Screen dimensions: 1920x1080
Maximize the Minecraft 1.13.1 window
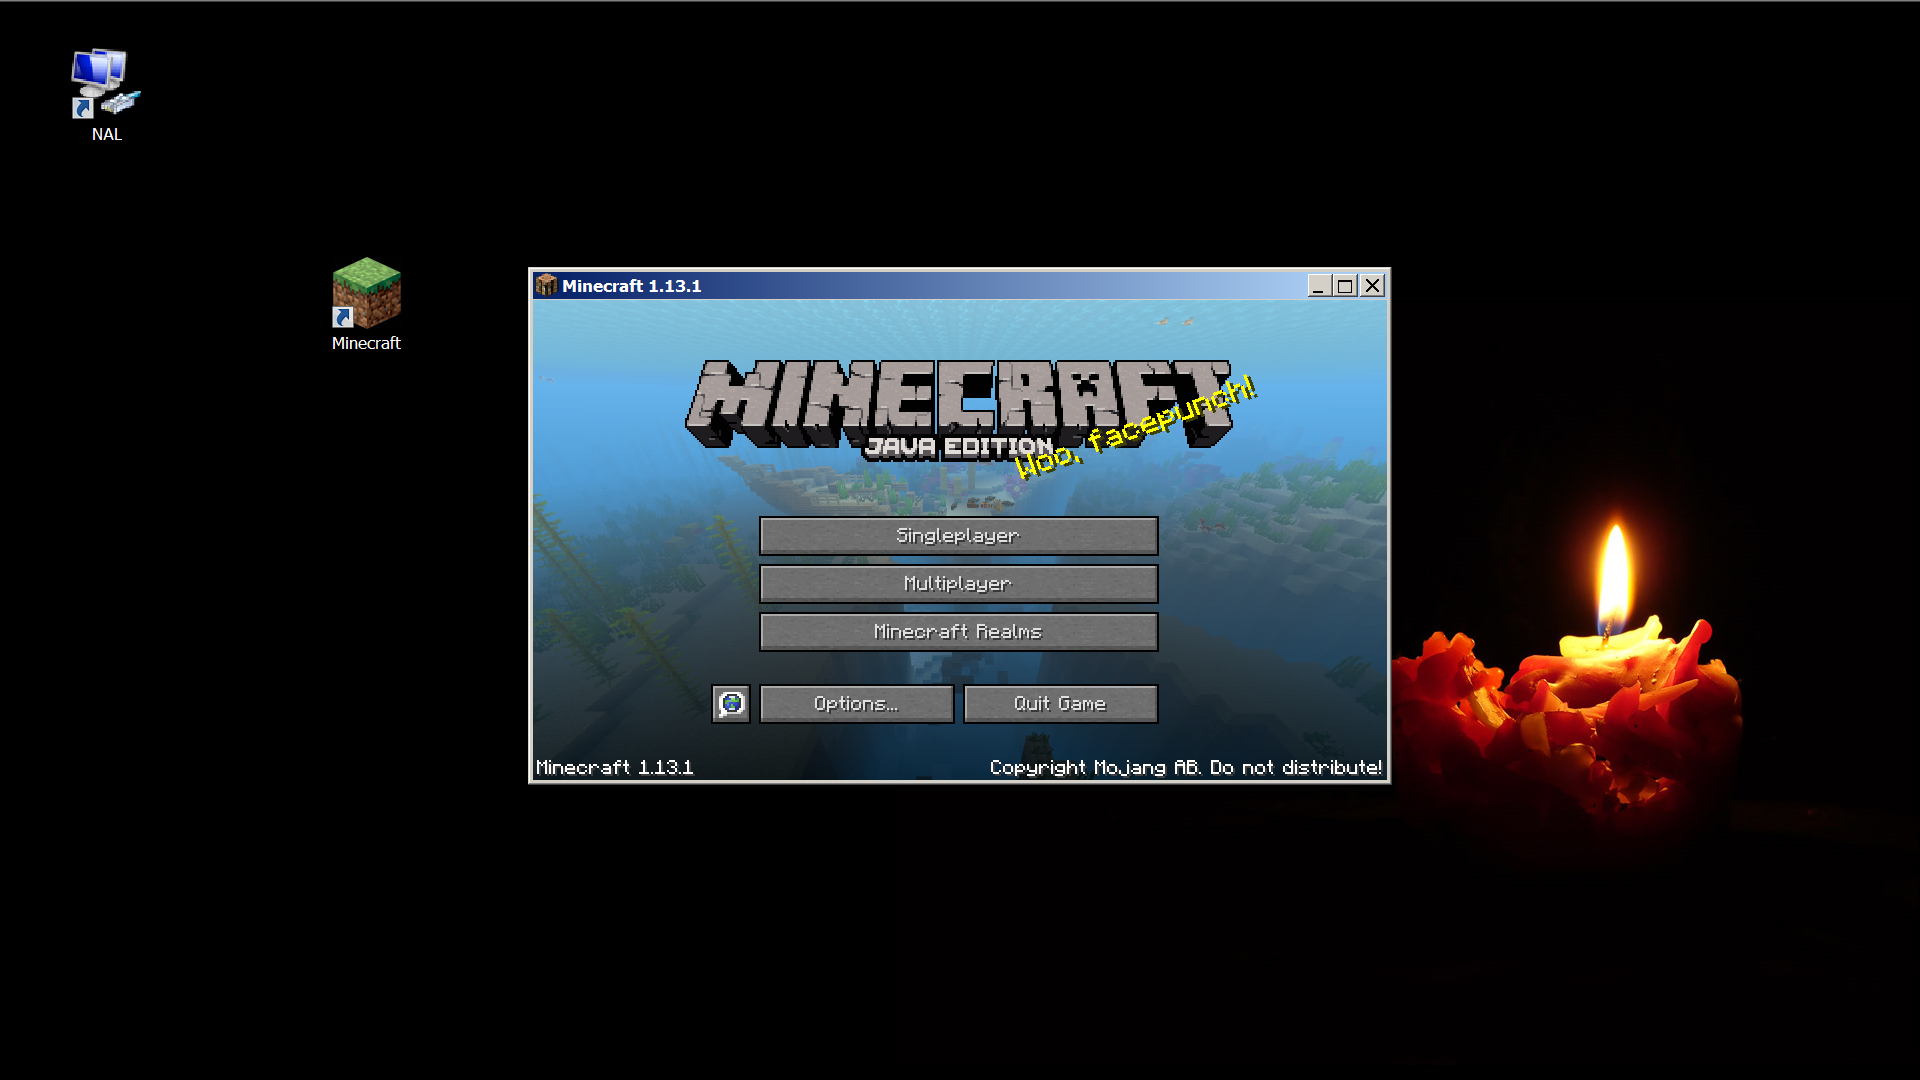(1345, 286)
